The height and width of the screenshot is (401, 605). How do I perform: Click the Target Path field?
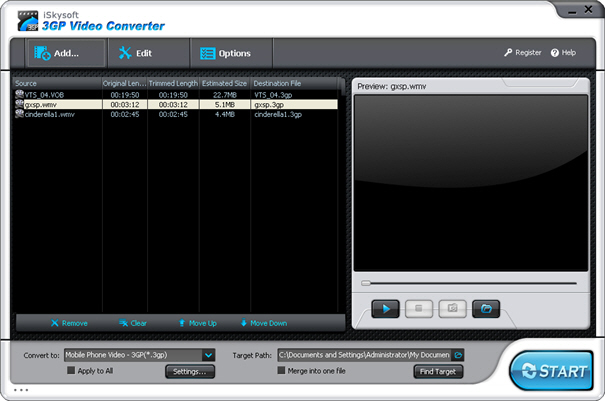(365, 355)
